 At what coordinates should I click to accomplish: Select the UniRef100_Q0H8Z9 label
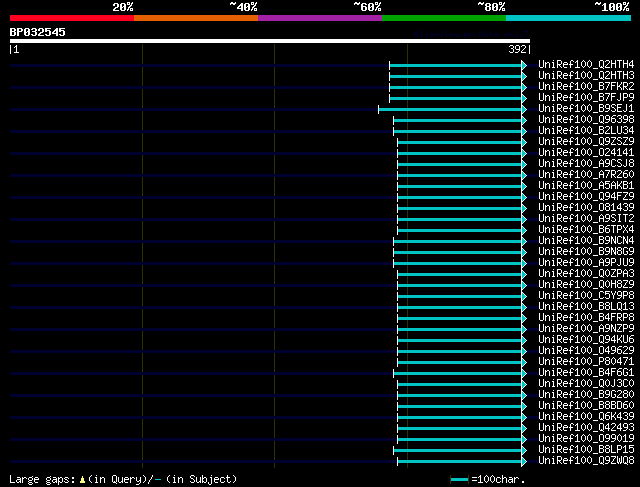(586, 285)
